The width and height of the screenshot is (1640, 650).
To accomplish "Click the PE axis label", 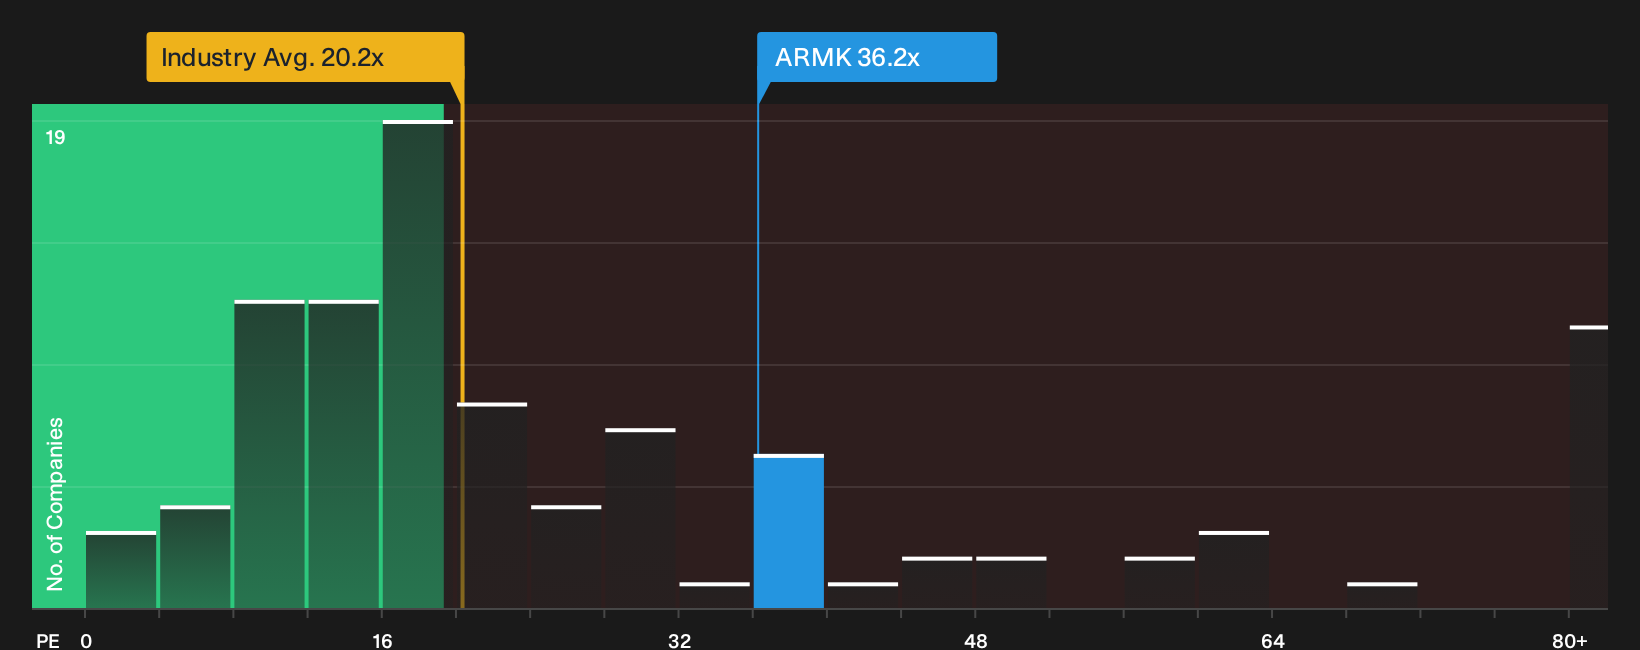I will [x=48, y=640].
